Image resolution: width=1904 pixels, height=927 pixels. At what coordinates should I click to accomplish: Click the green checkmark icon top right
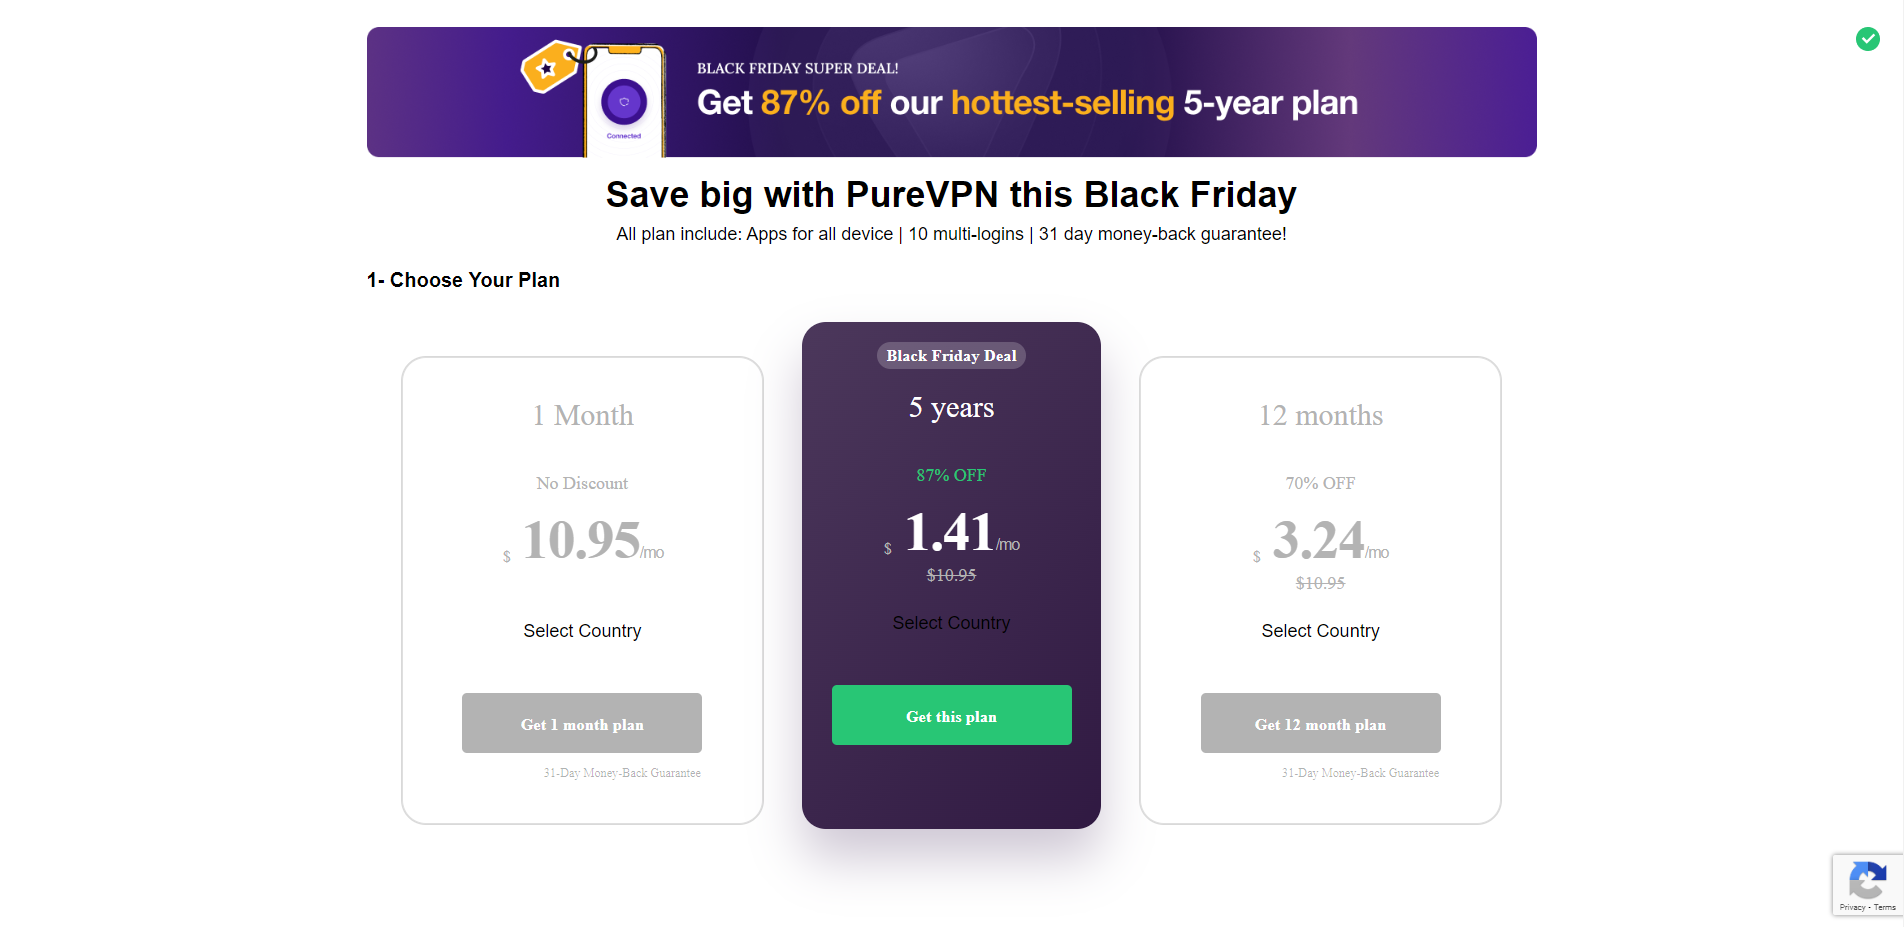(x=1868, y=39)
